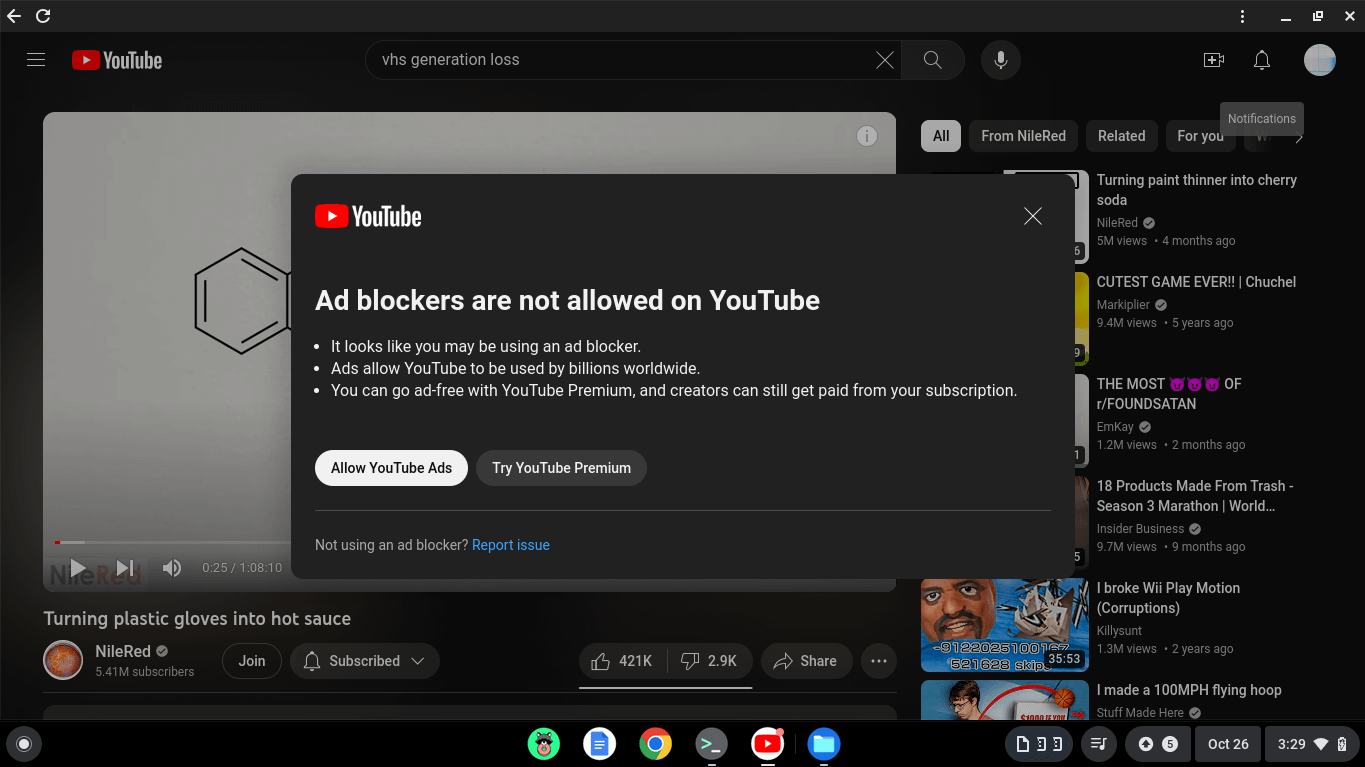The height and width of the screenshot is (767, 1365).
Task: Open quick settings at 3:29 clock
Action: [1311, 744]
